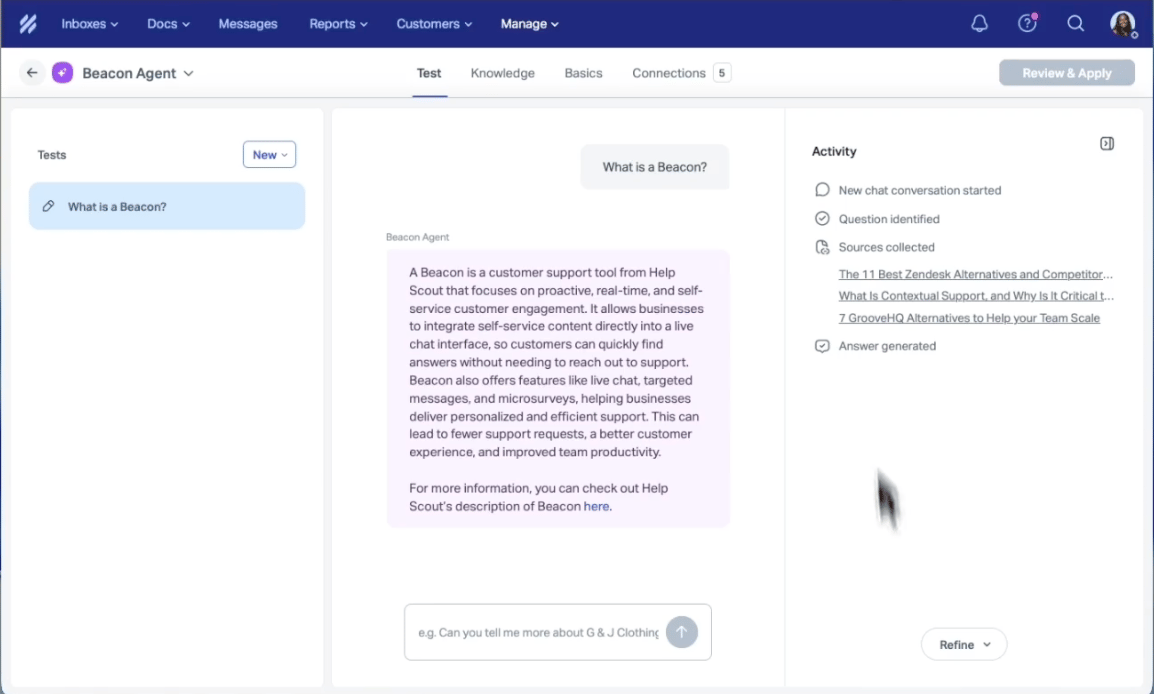Image resolution: width=1154 pixels, height=694 pixels.
Task: Go back using the arrow button
Action: 32,73
